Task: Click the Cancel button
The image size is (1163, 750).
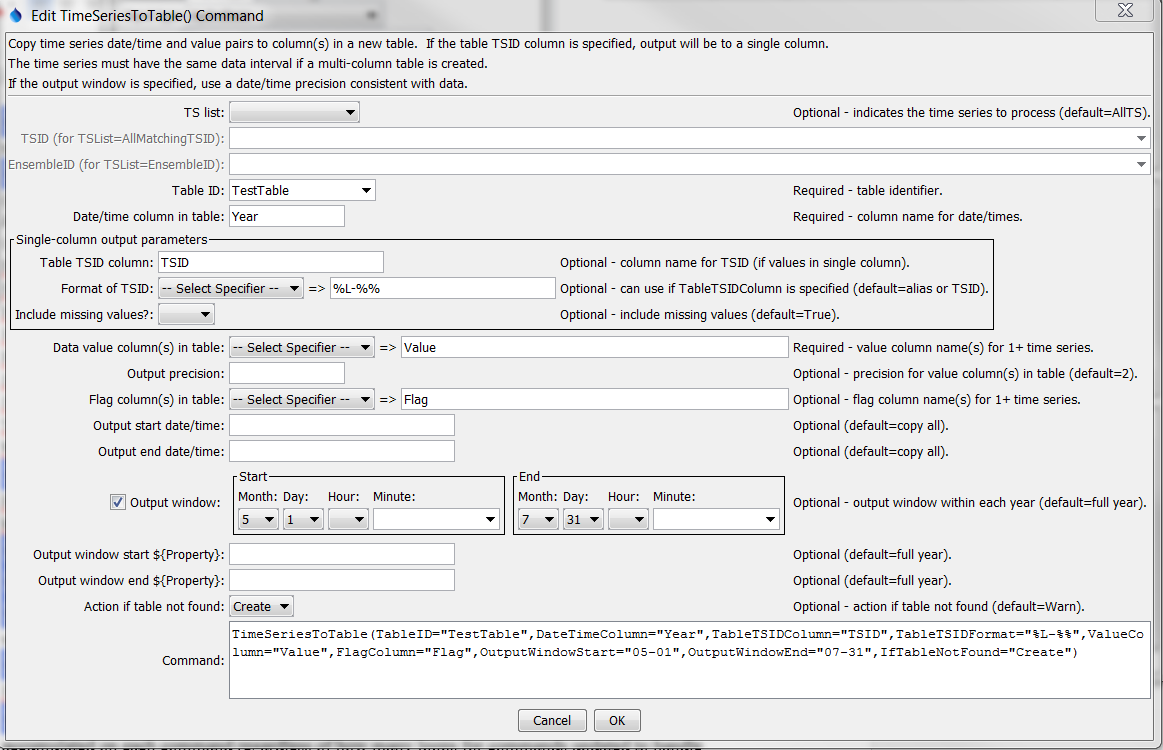Action: (x=552, y=720)
